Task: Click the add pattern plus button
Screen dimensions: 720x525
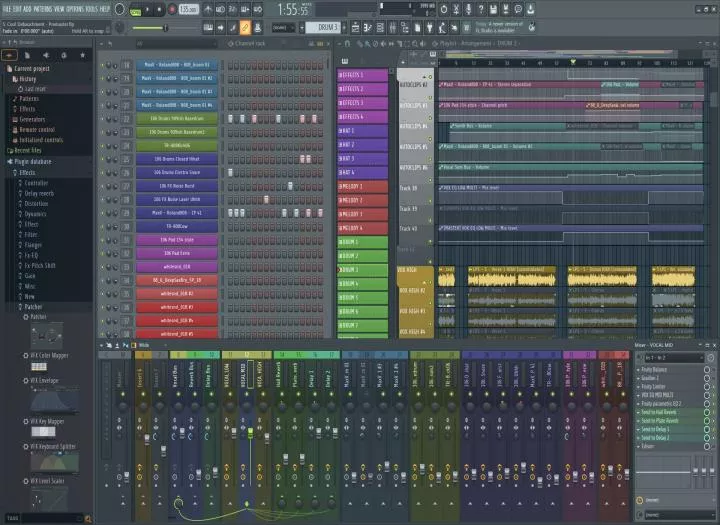Action: click(345, 28)
